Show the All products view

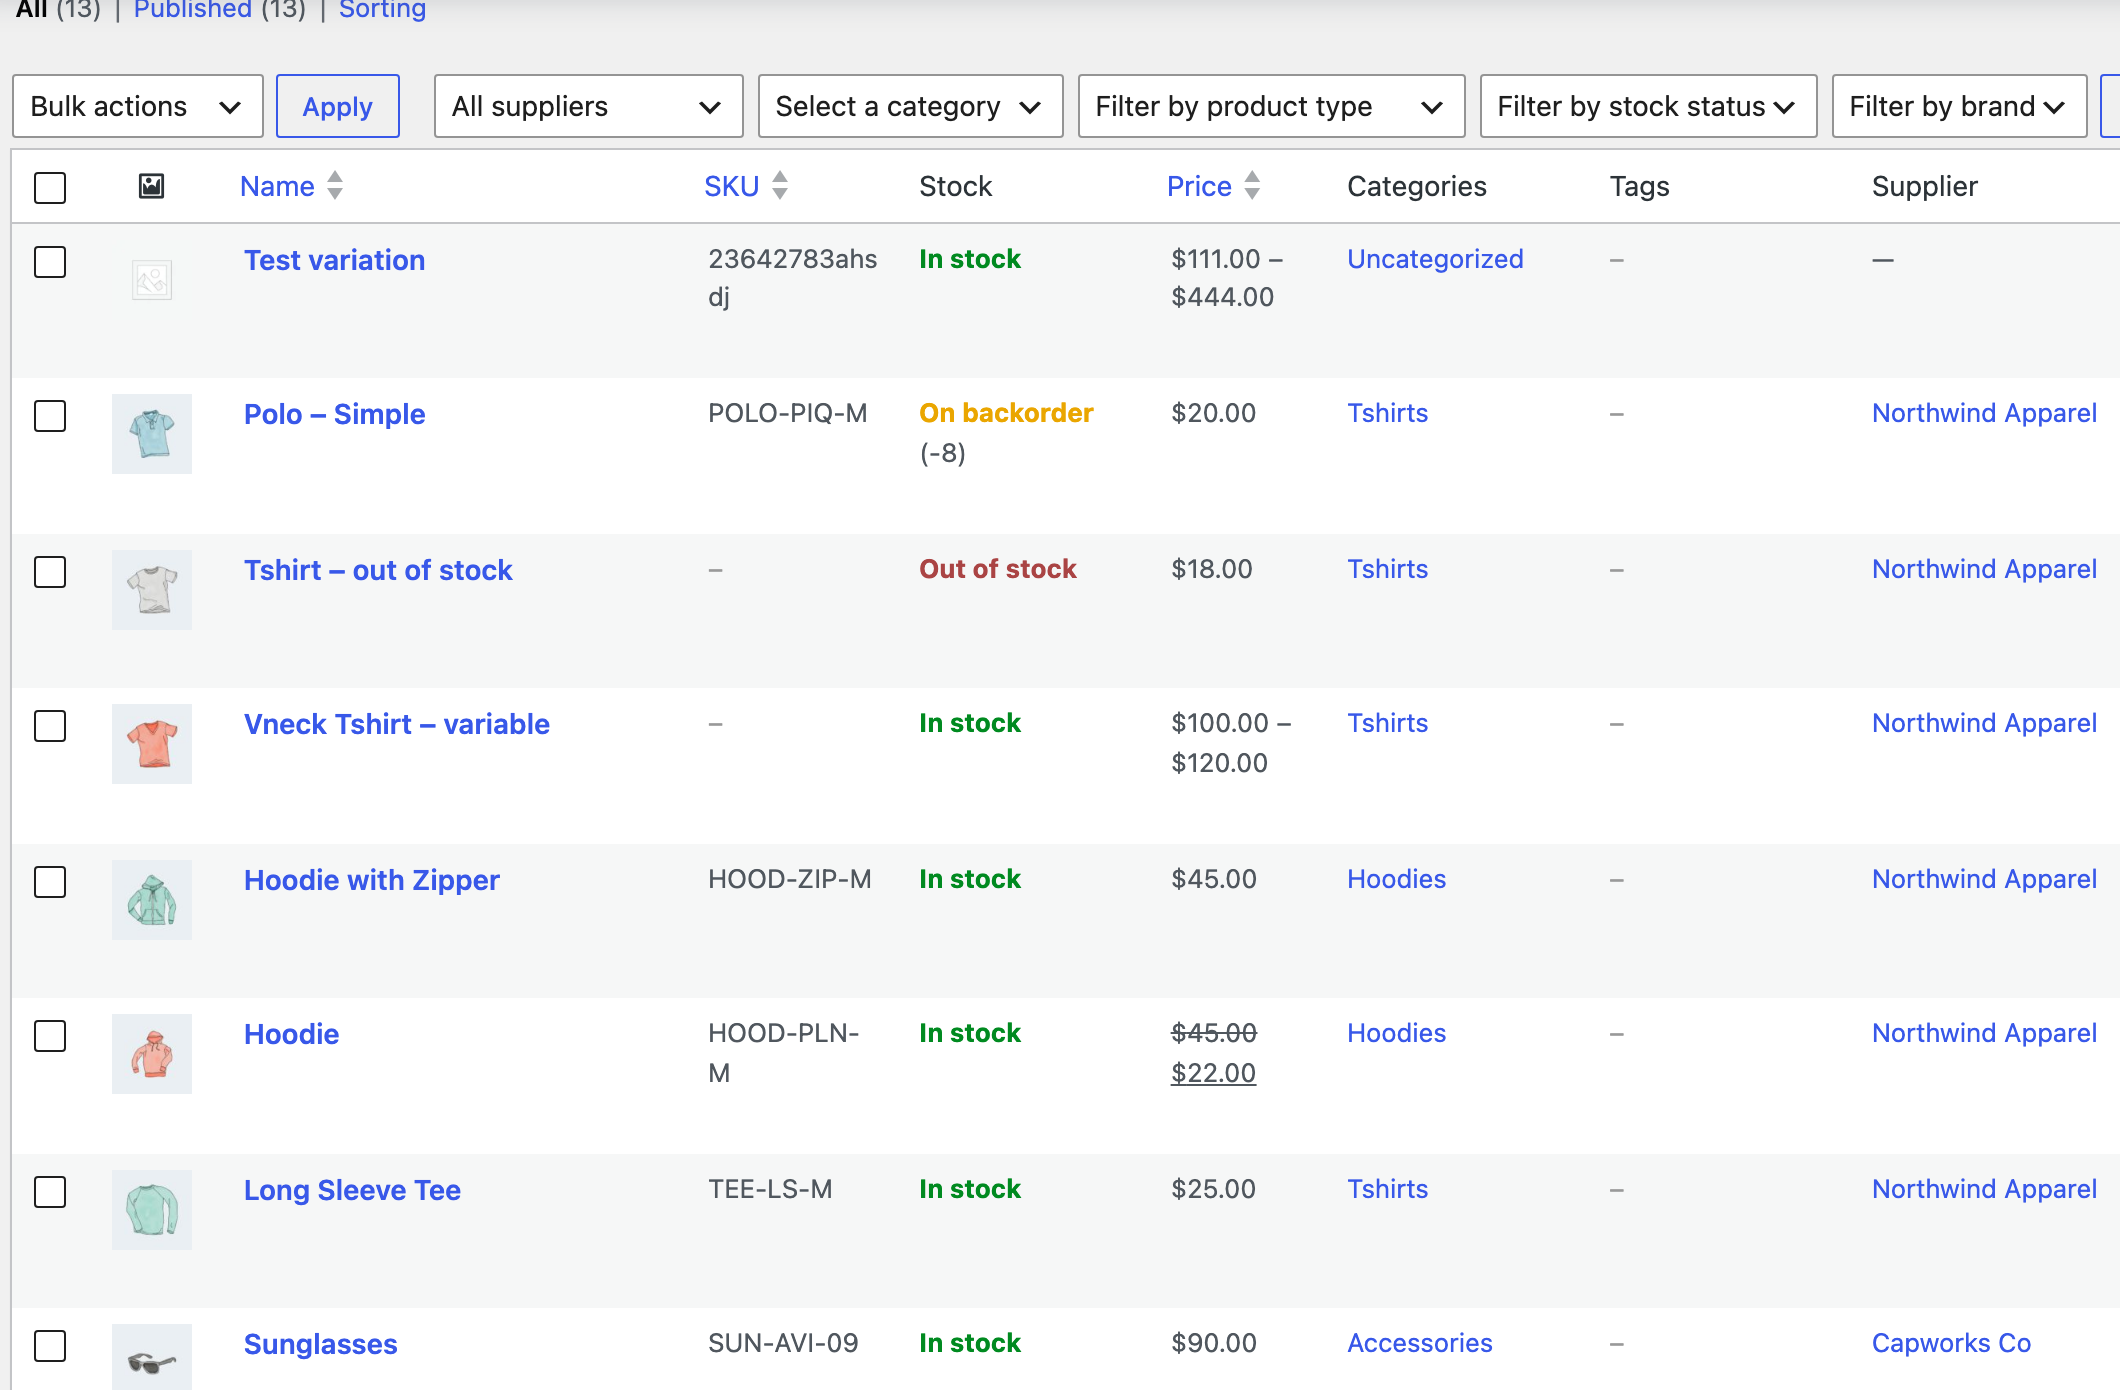click(x=32, y=9)
